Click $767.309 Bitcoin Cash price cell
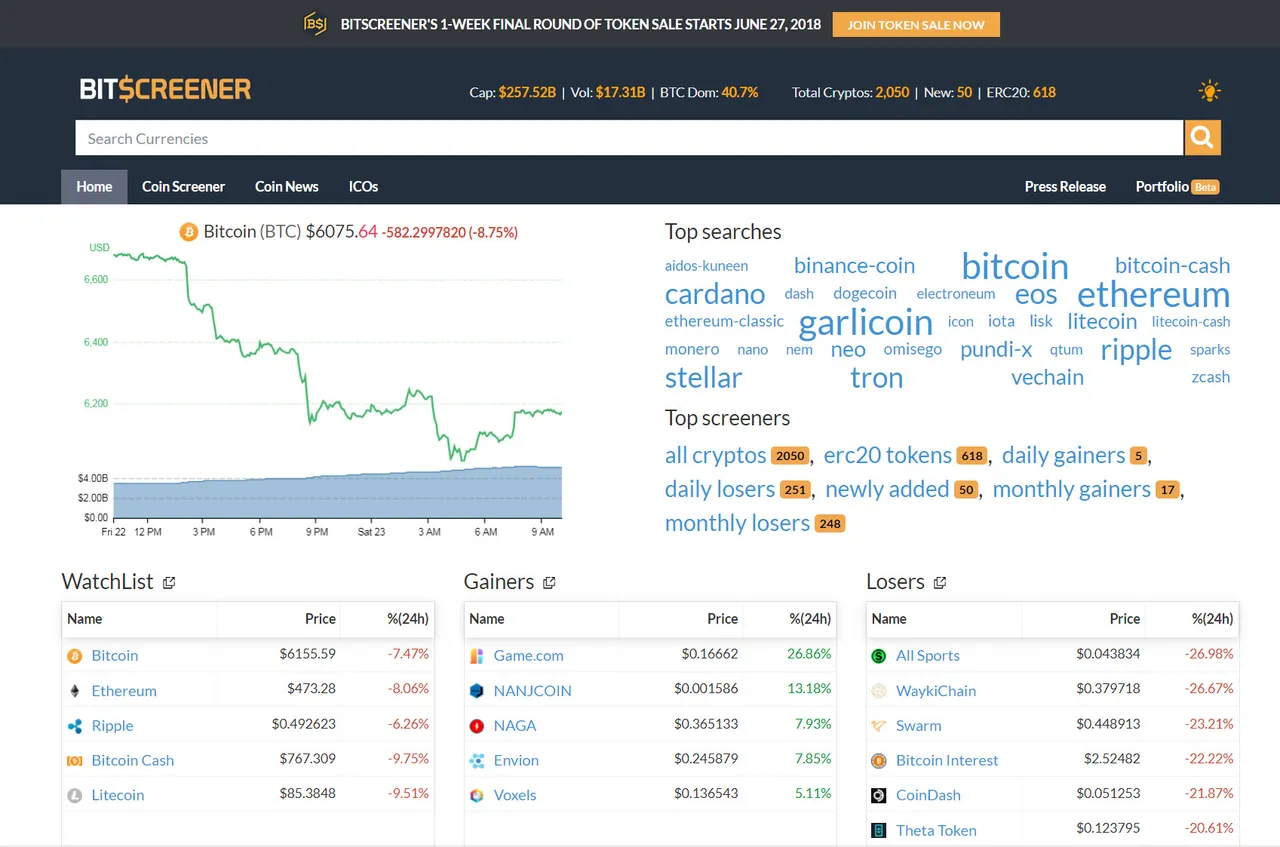Viewport: 1280px width, 847px height. click(308, 760)
